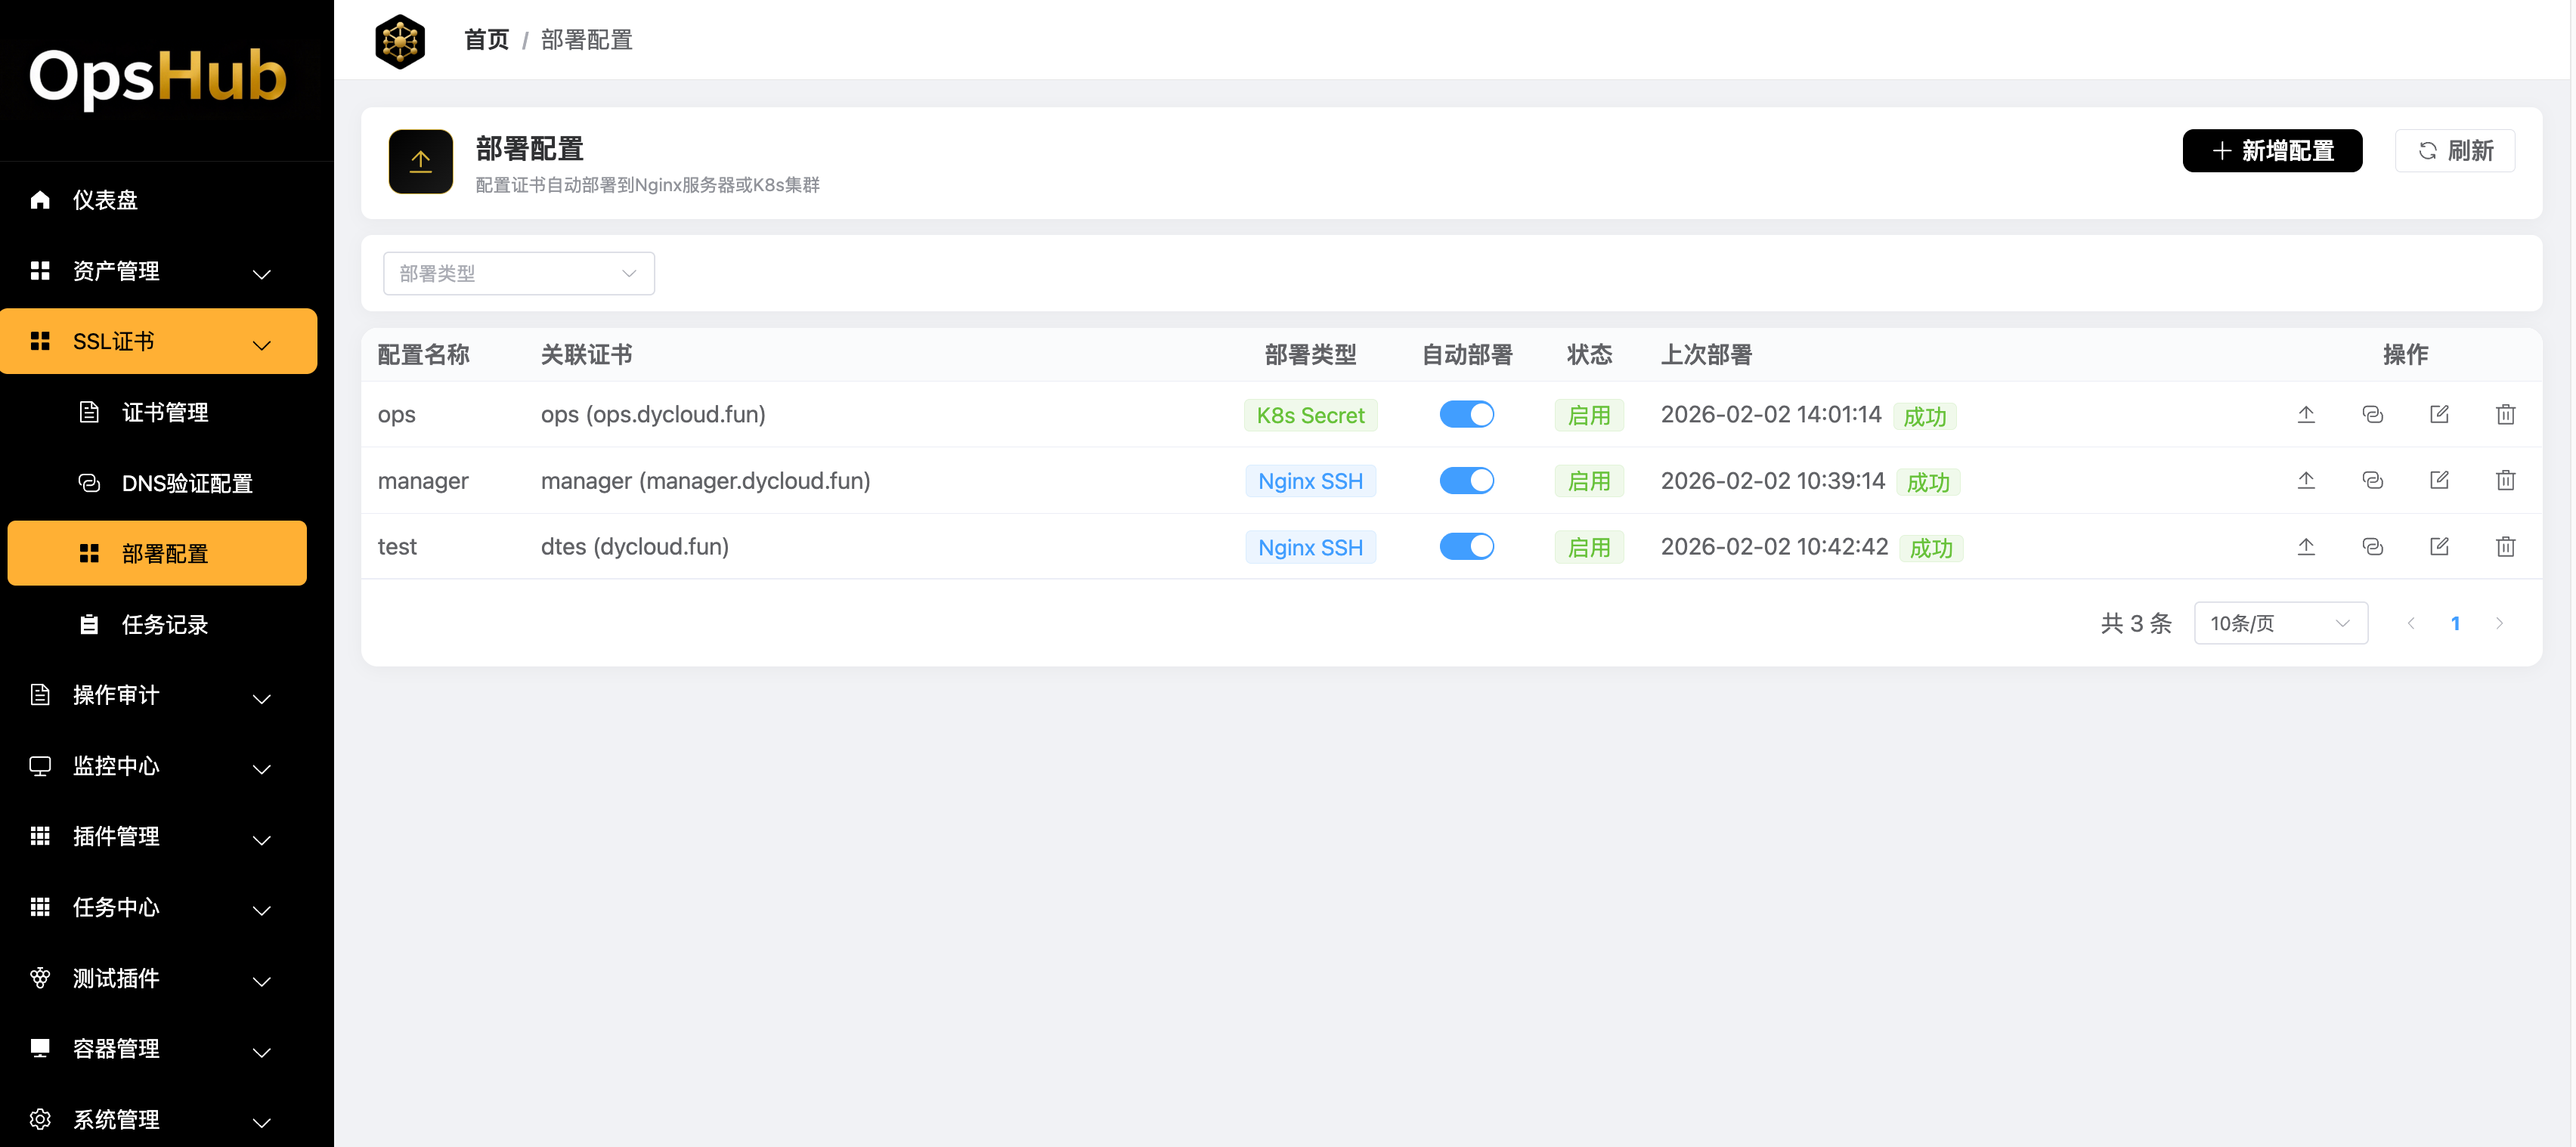The image size is (2576, 1147).
Task: Click the trash icon in ops row
Action: [2505, 414]
